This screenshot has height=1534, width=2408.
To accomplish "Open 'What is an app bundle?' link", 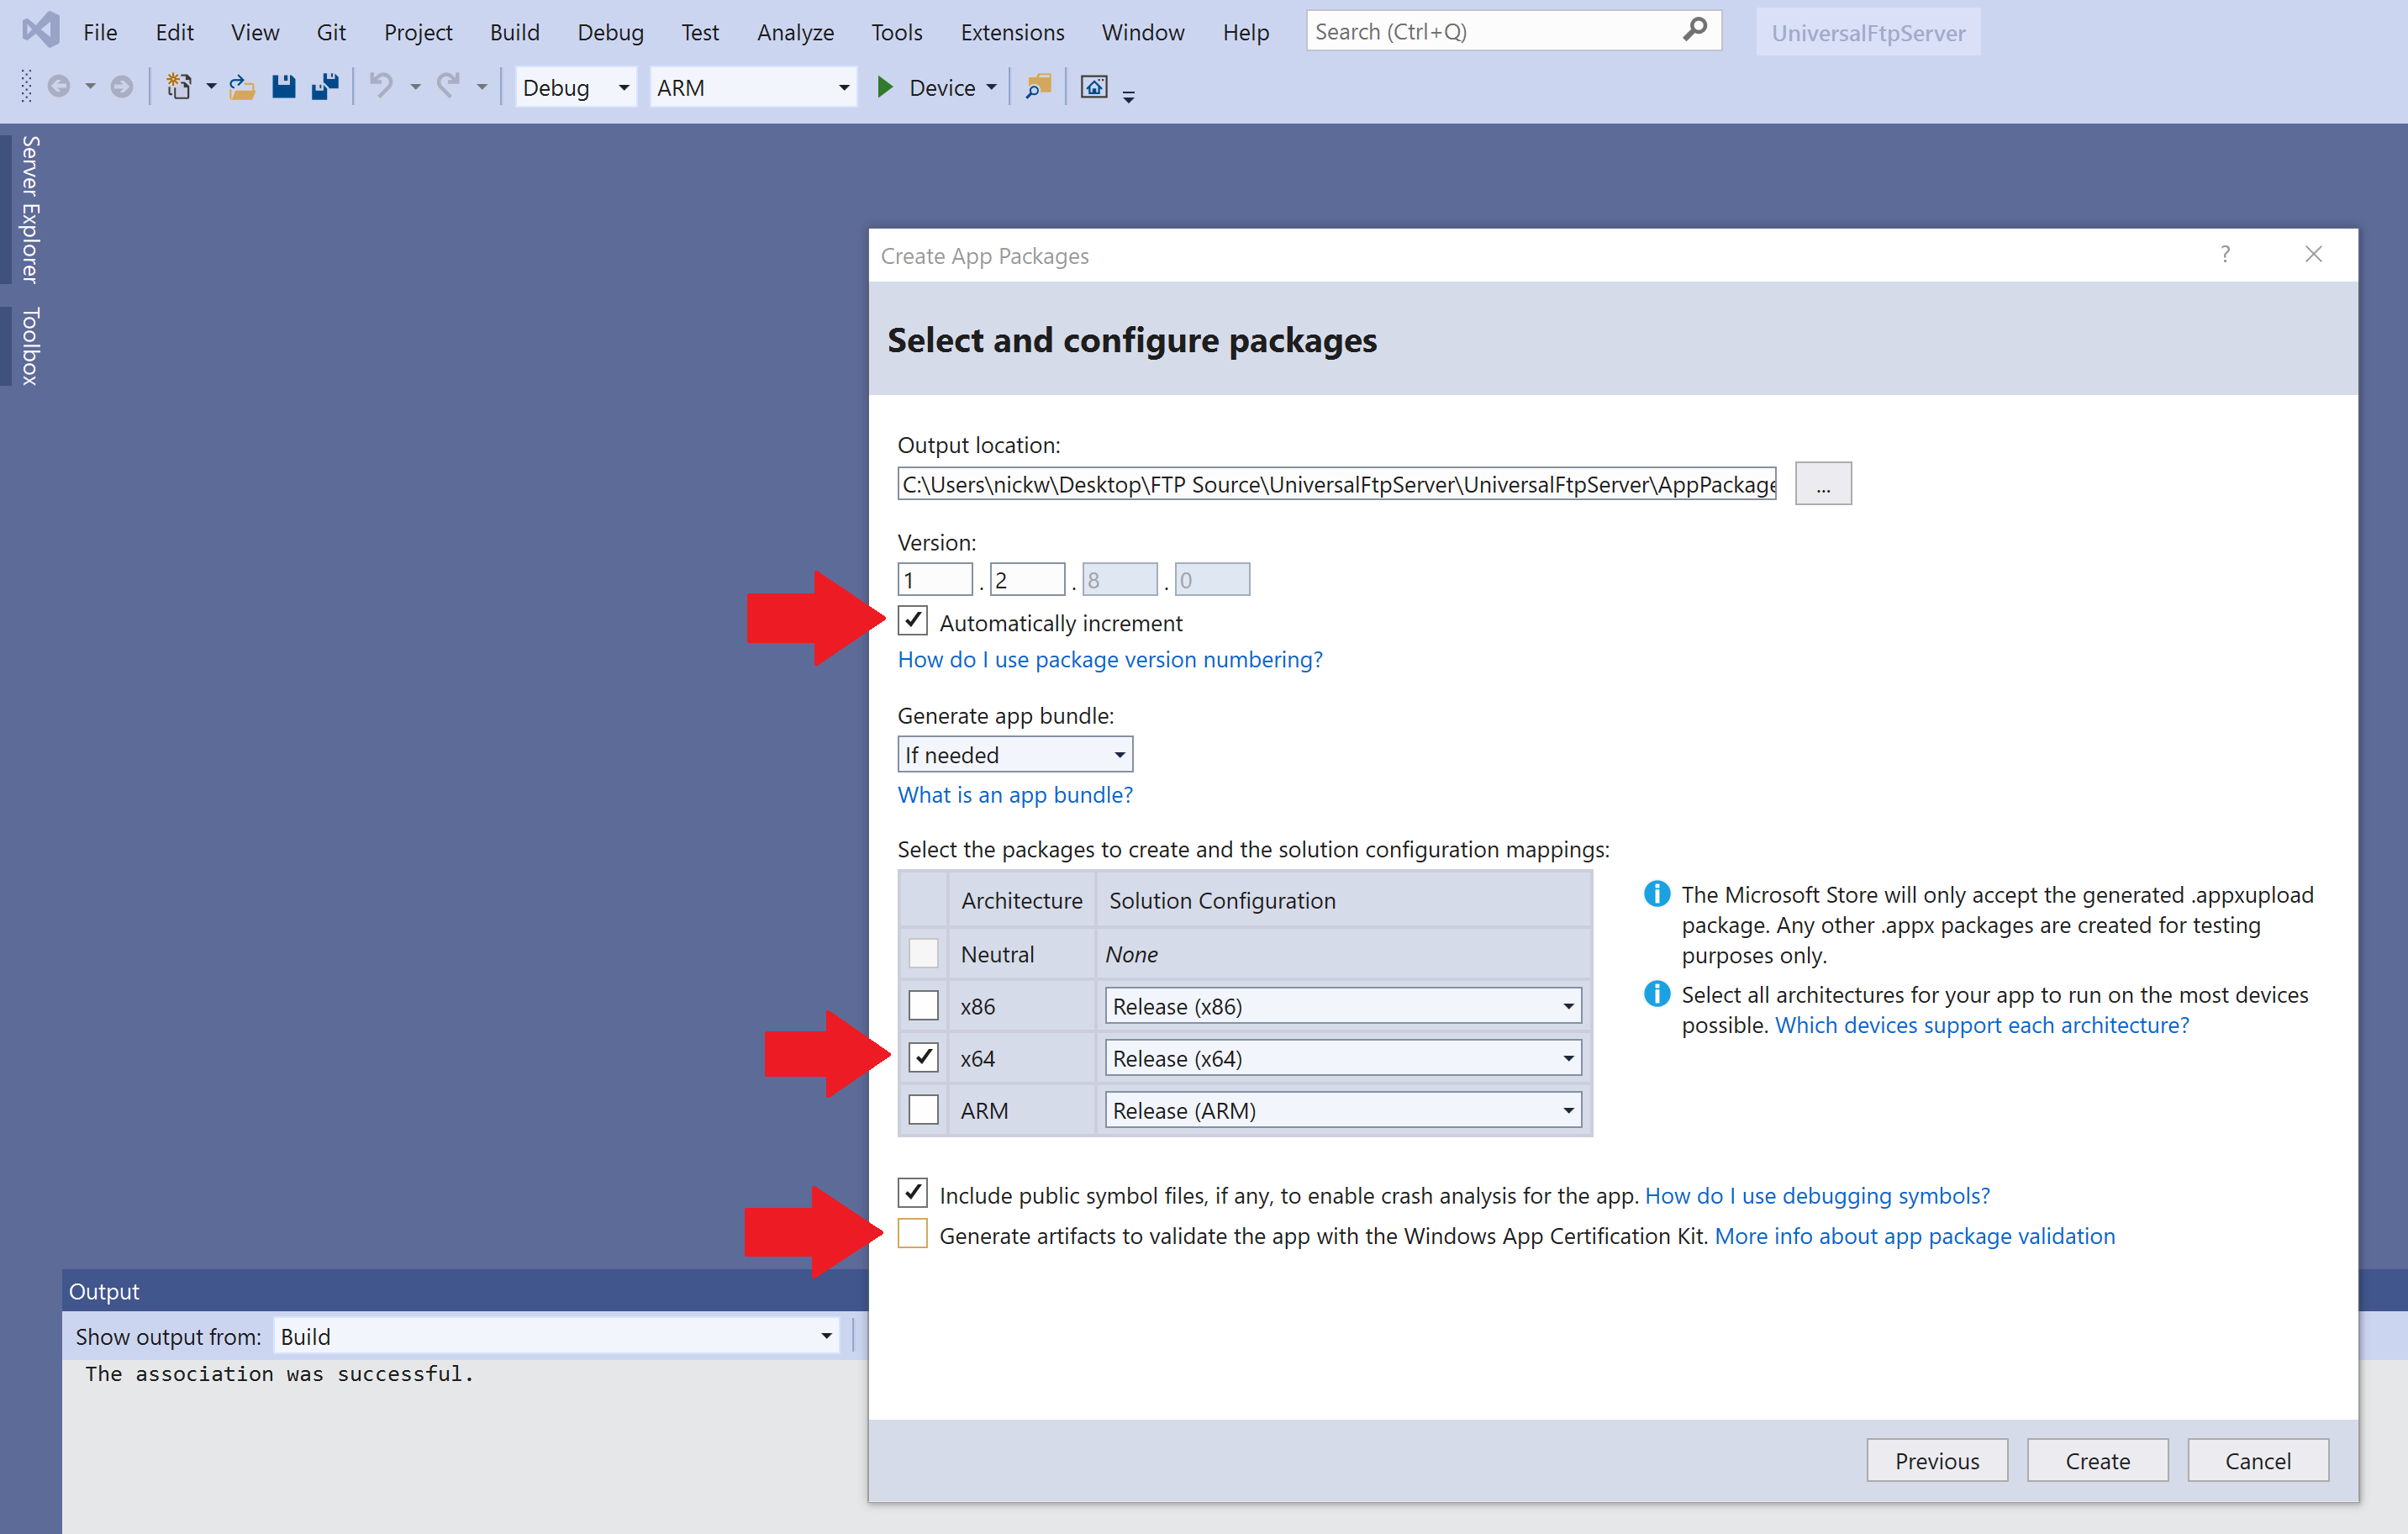I will coord(1014,795).
